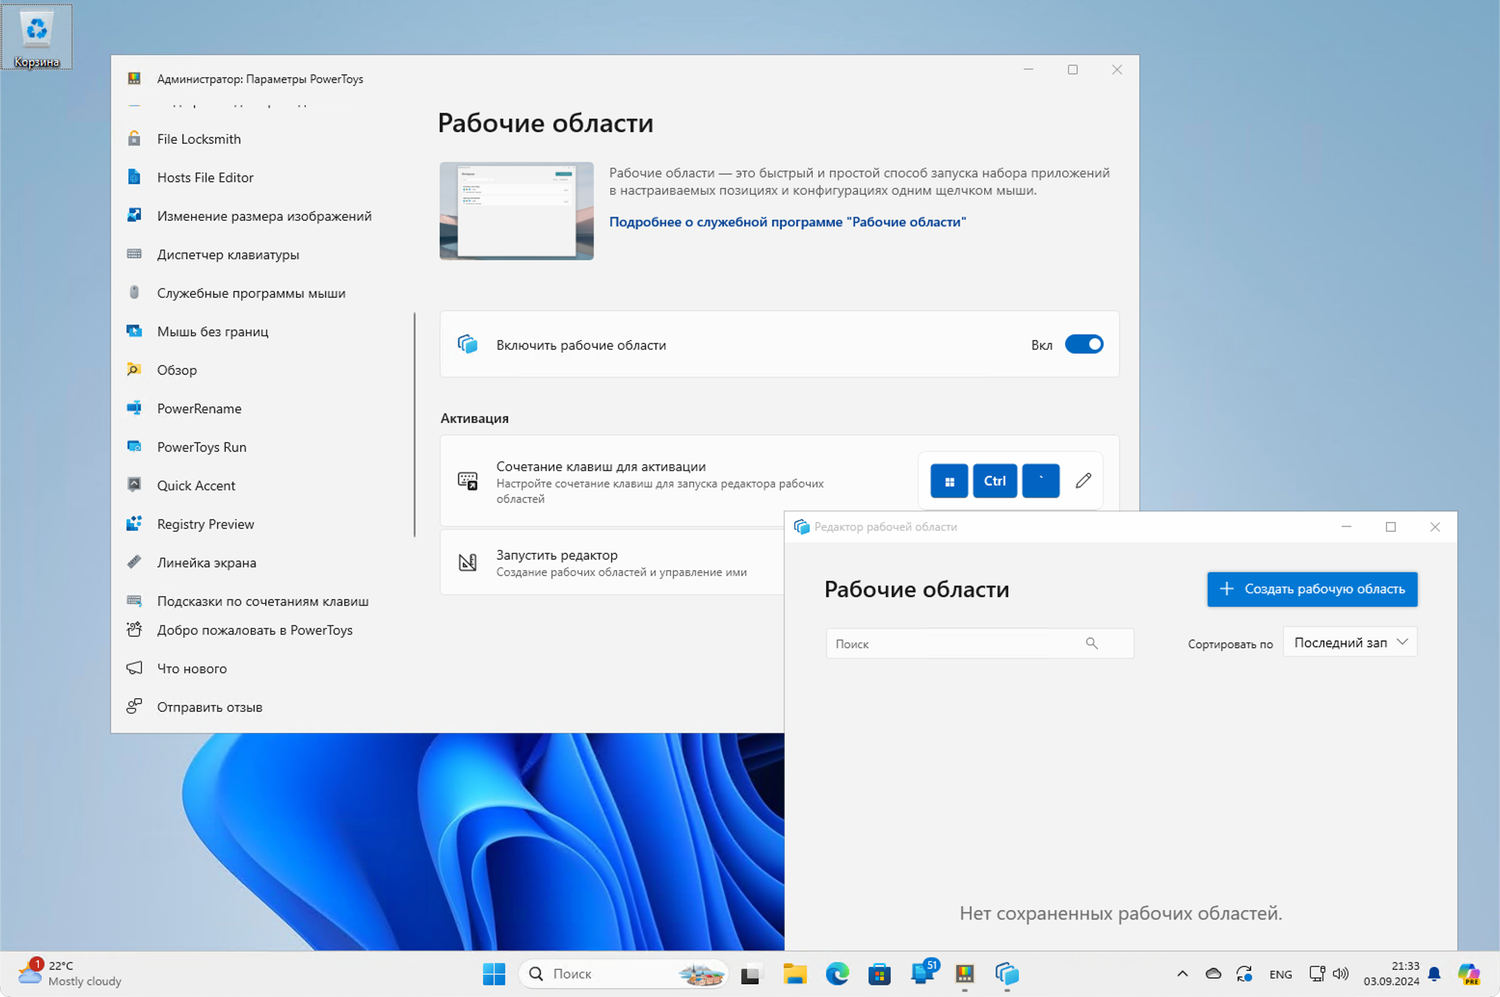The width and height of the screenshot is (1500, 997).
Task: Click the Поиск field in workspace editor
Action: [x=980, y=644]
